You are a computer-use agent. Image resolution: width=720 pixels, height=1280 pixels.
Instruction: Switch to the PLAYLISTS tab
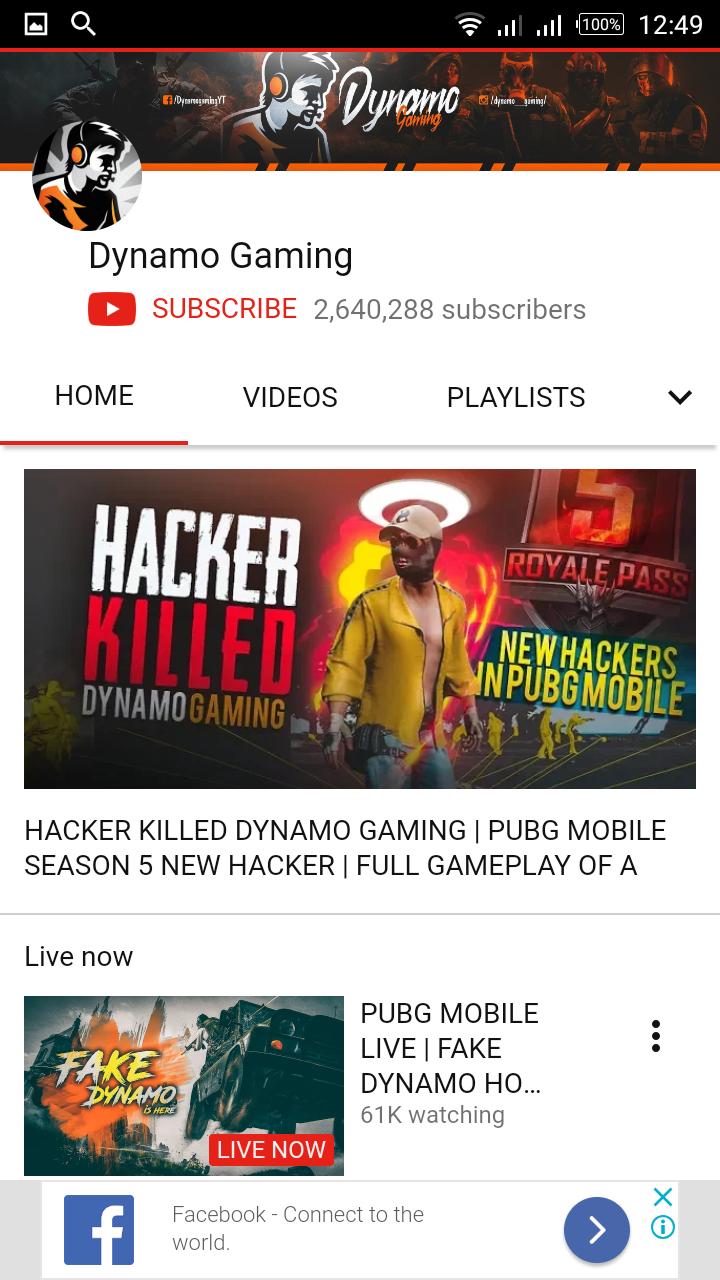(x=516, y=397)
